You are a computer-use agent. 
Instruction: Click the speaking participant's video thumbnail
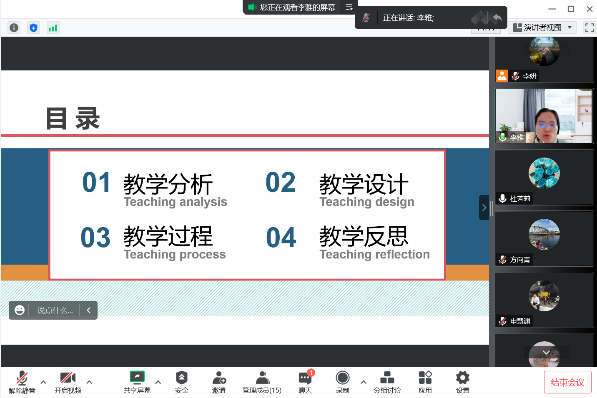pos(544,116)
